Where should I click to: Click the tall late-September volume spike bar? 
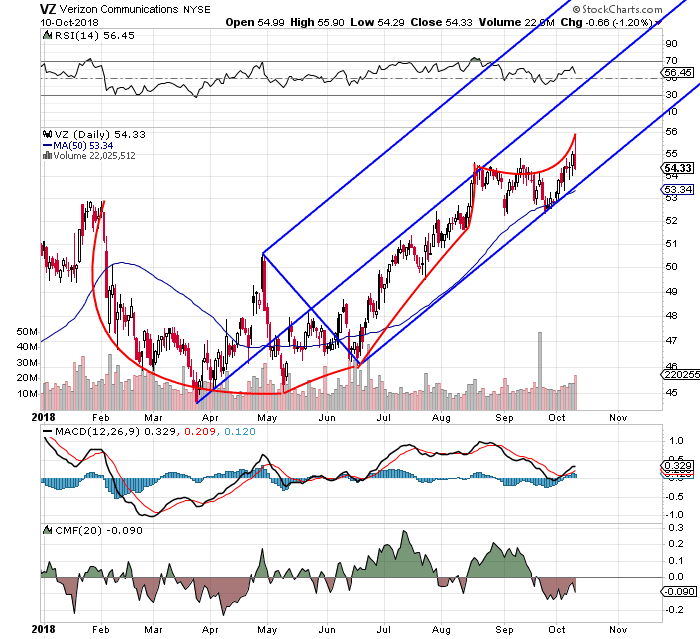pos(540,371)
